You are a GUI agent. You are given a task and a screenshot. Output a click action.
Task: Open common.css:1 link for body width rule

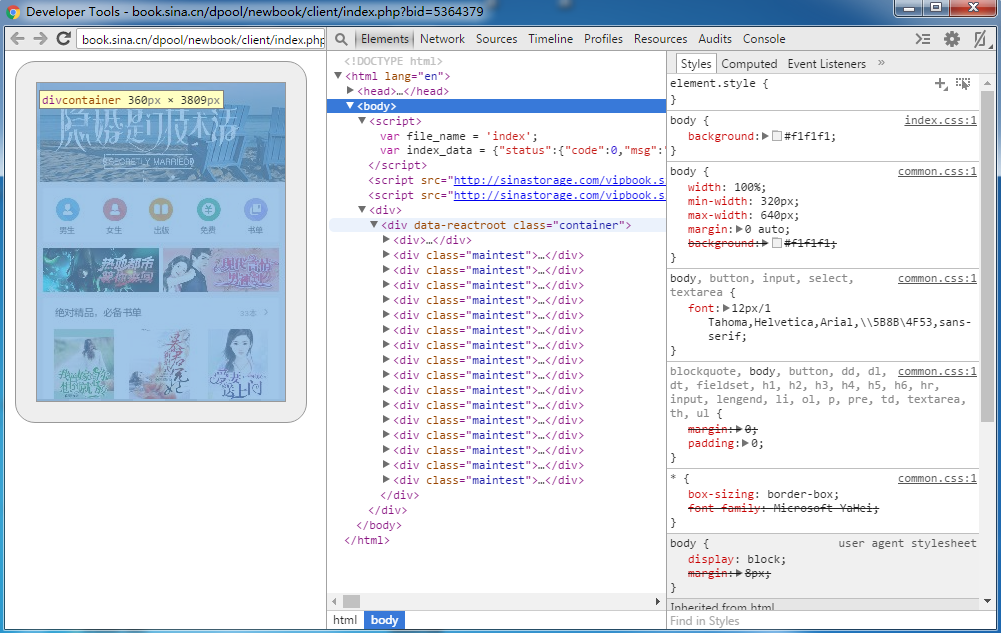click(x=937, y=171)
